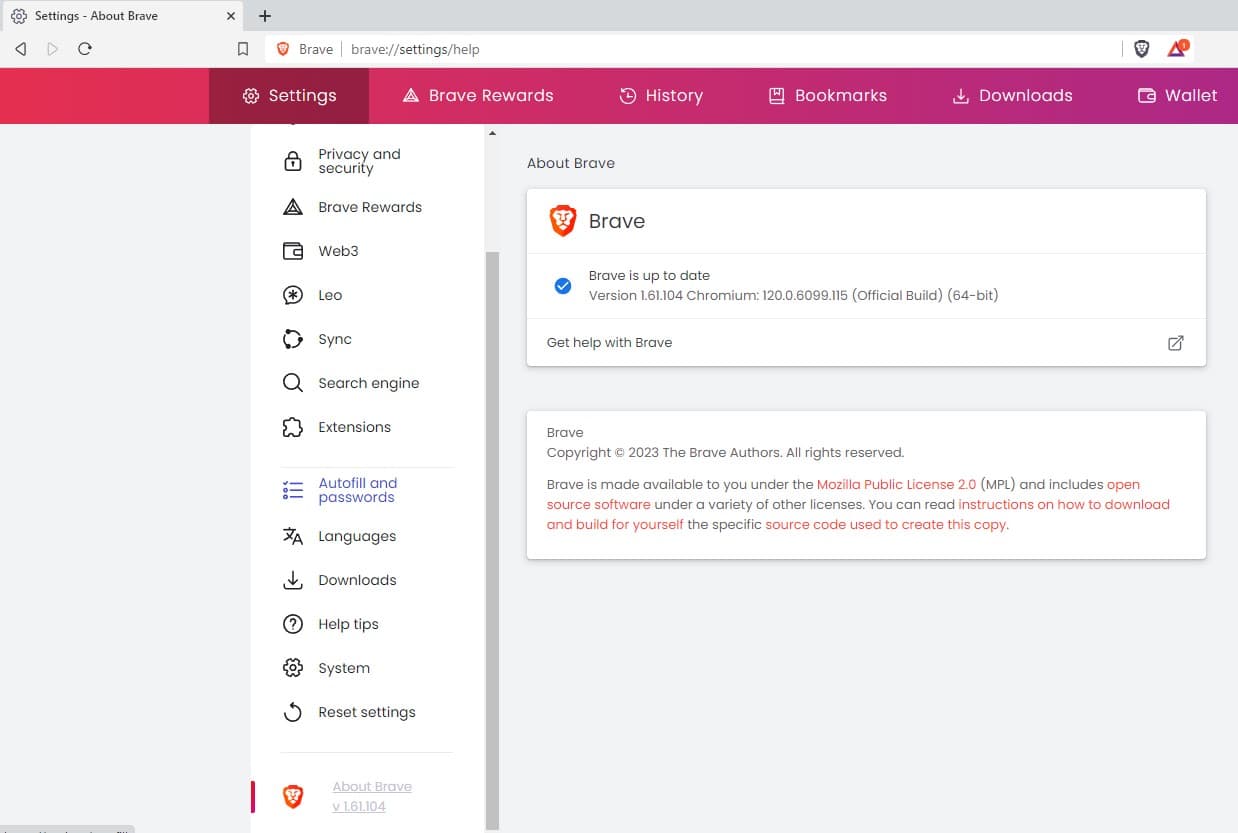Click the external link icon for help
1238x833 pixels.
pyautogui.click(x=1176, y=343)
